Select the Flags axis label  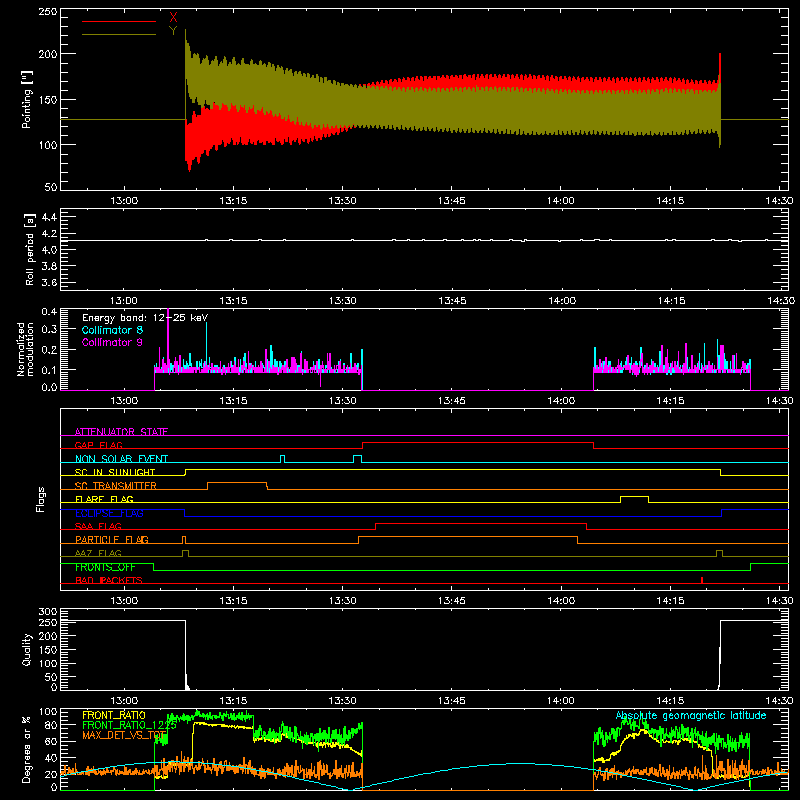[40, 499]
